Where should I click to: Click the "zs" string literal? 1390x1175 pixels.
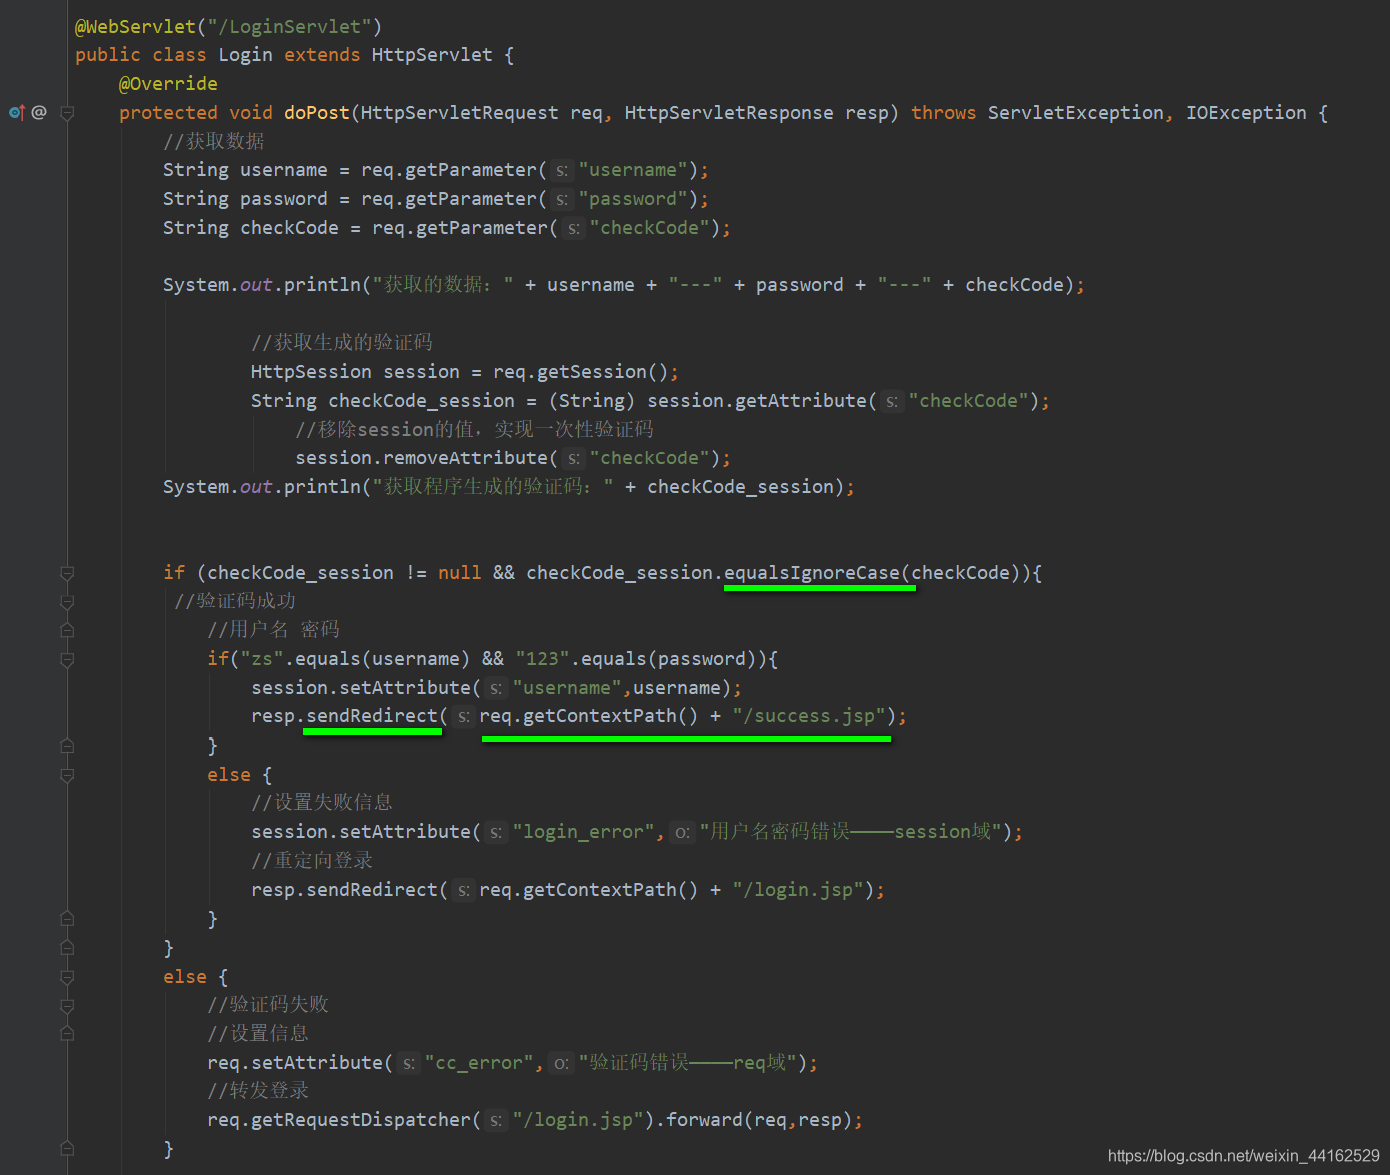tap(262, 659)
